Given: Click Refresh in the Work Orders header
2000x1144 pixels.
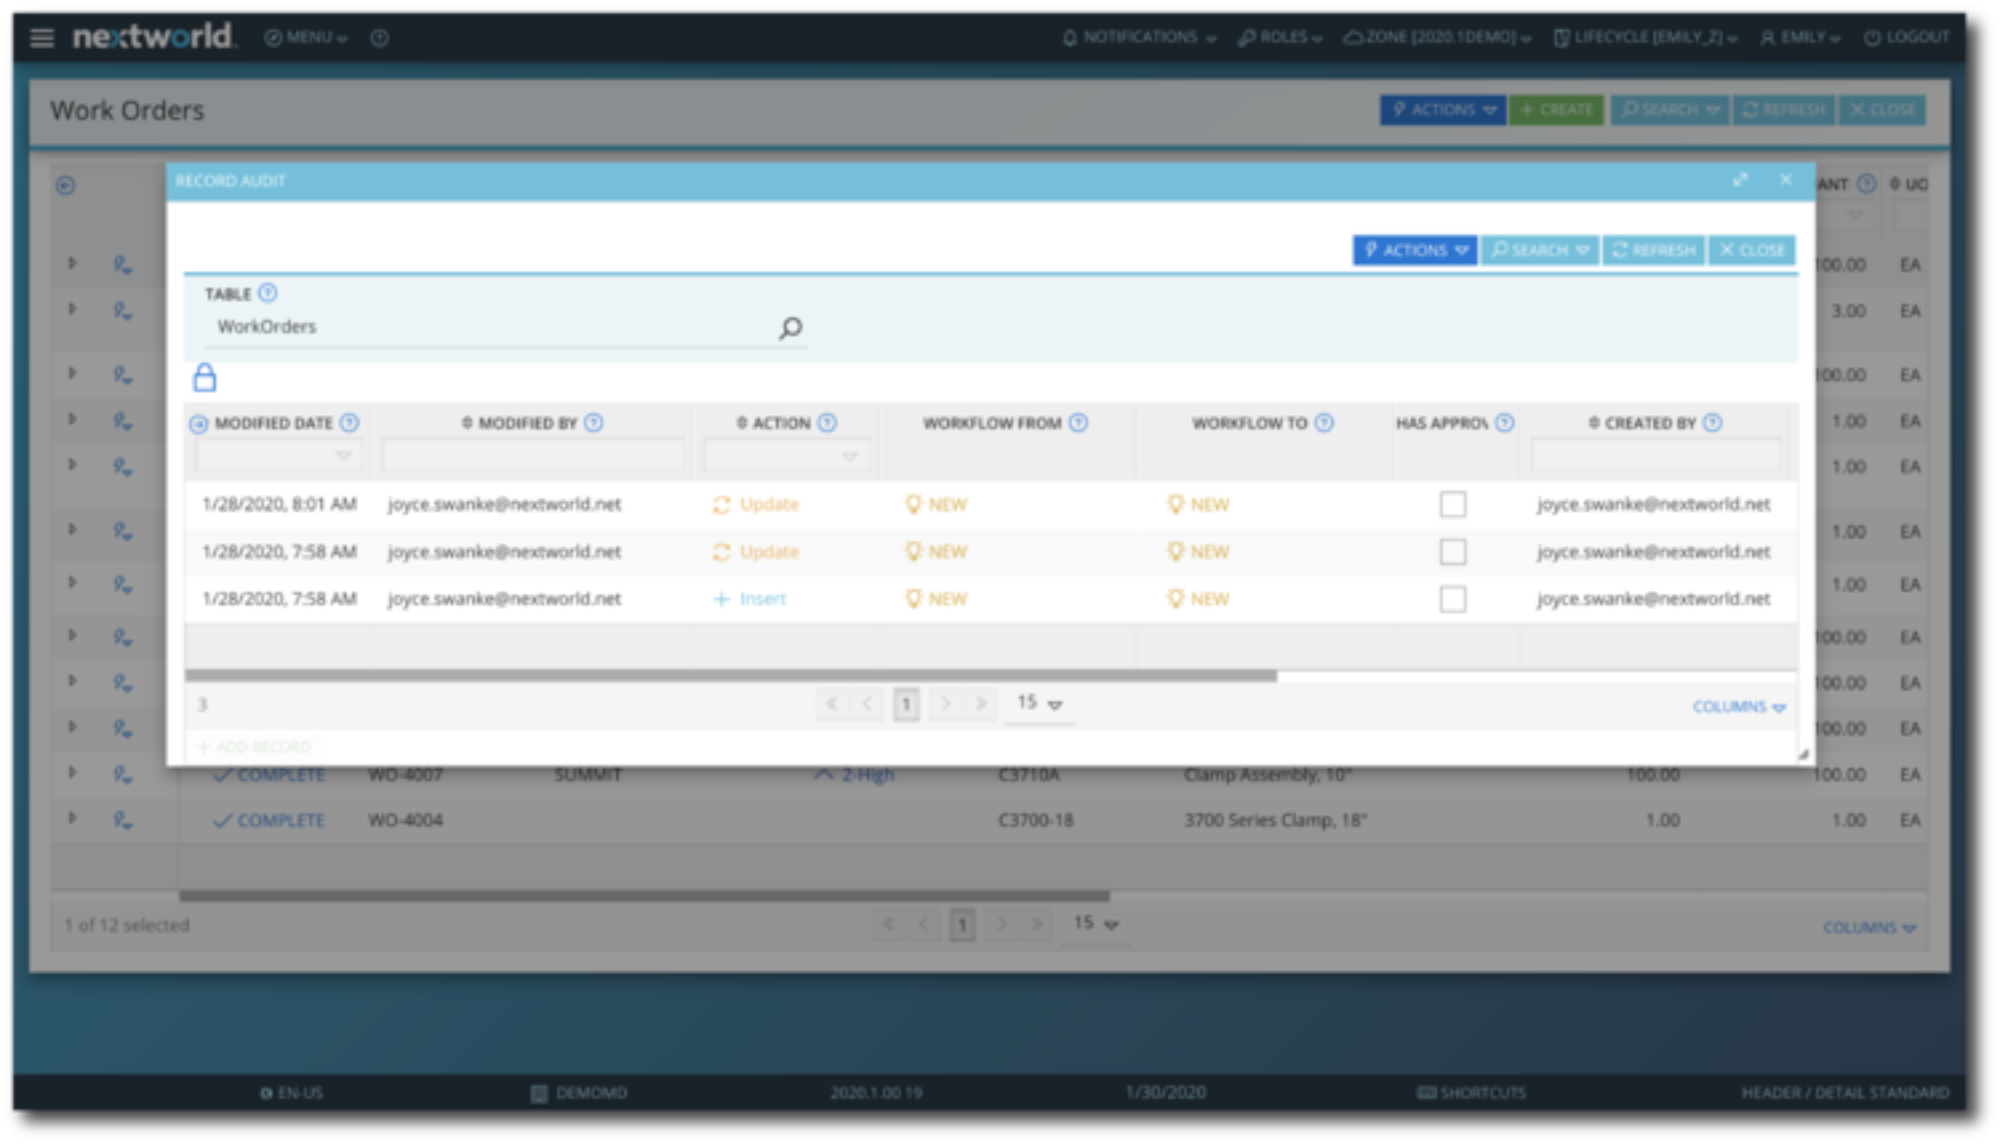Looking at the screenshot, I should pos(1784,110).
